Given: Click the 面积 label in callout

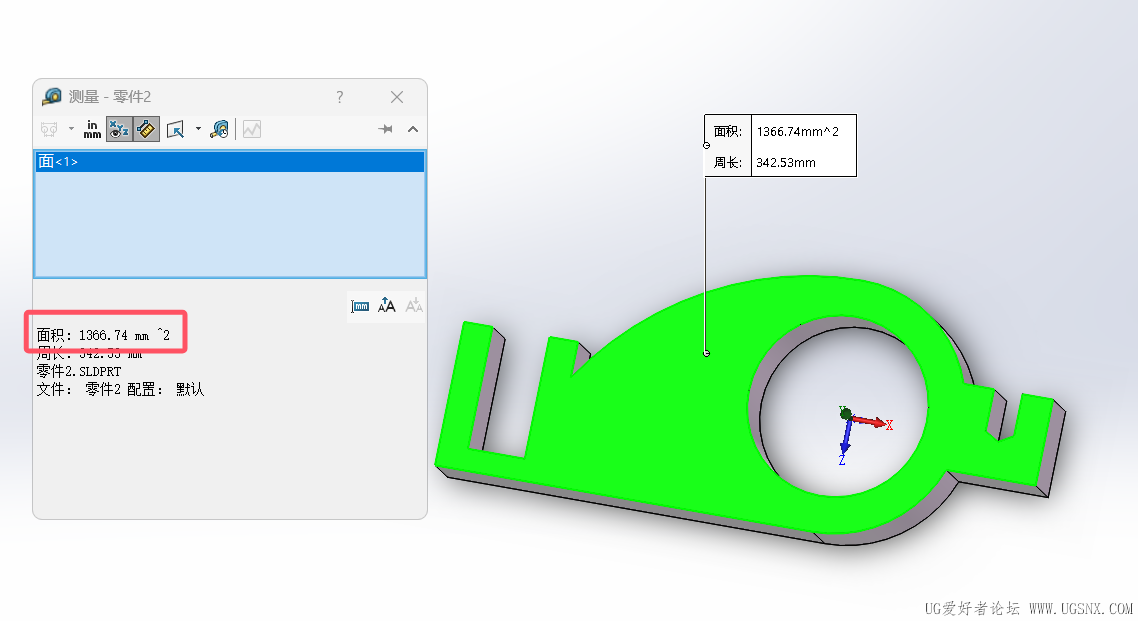Looking at the screenshot, I should [x=727, y=131].
